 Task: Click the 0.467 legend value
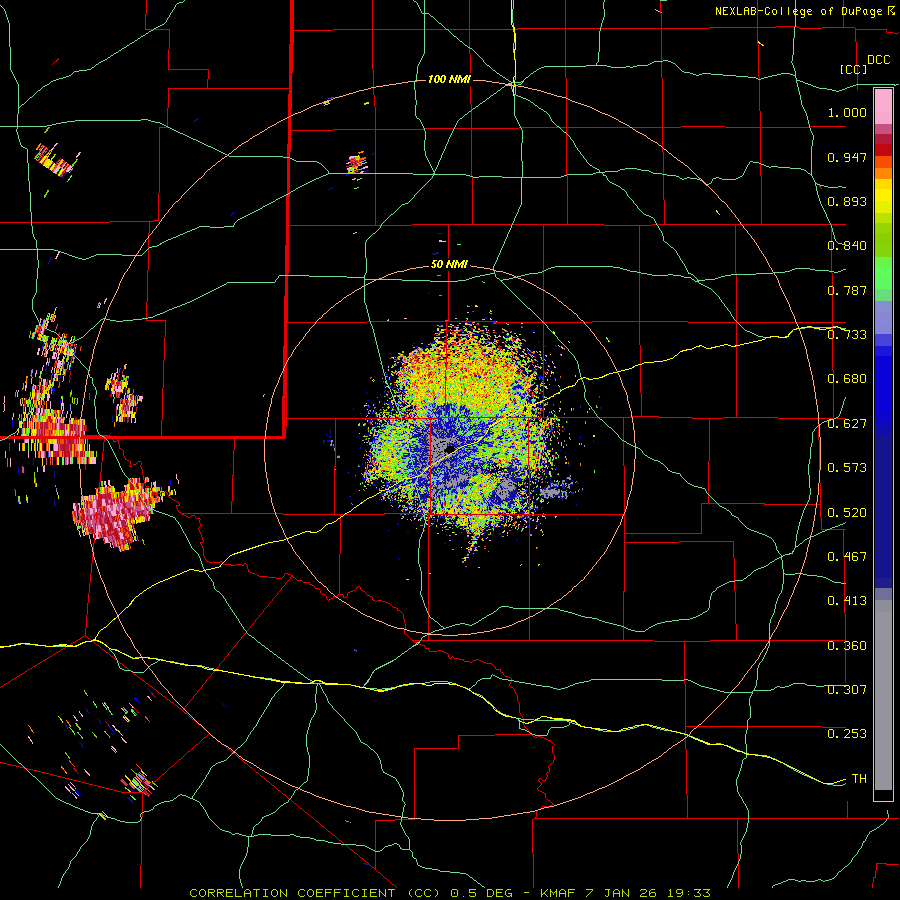847,556
